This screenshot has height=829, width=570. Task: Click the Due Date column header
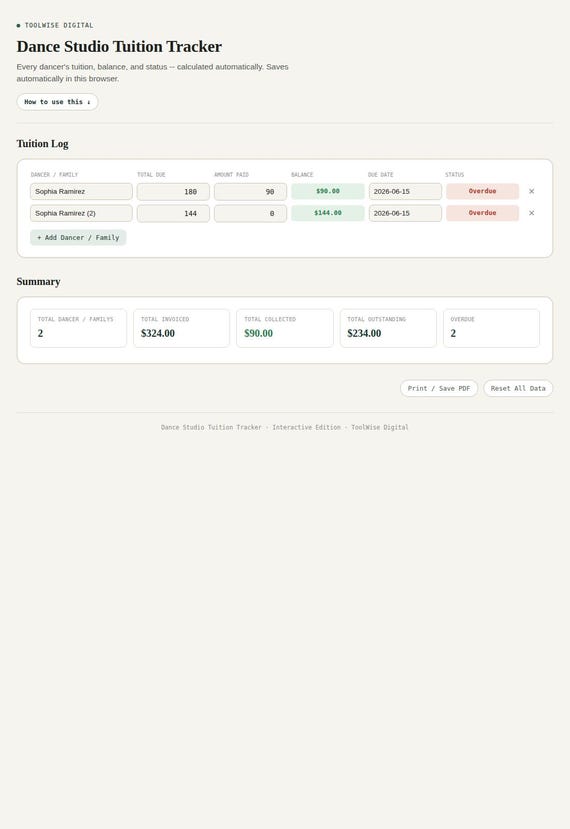[381, 174]
